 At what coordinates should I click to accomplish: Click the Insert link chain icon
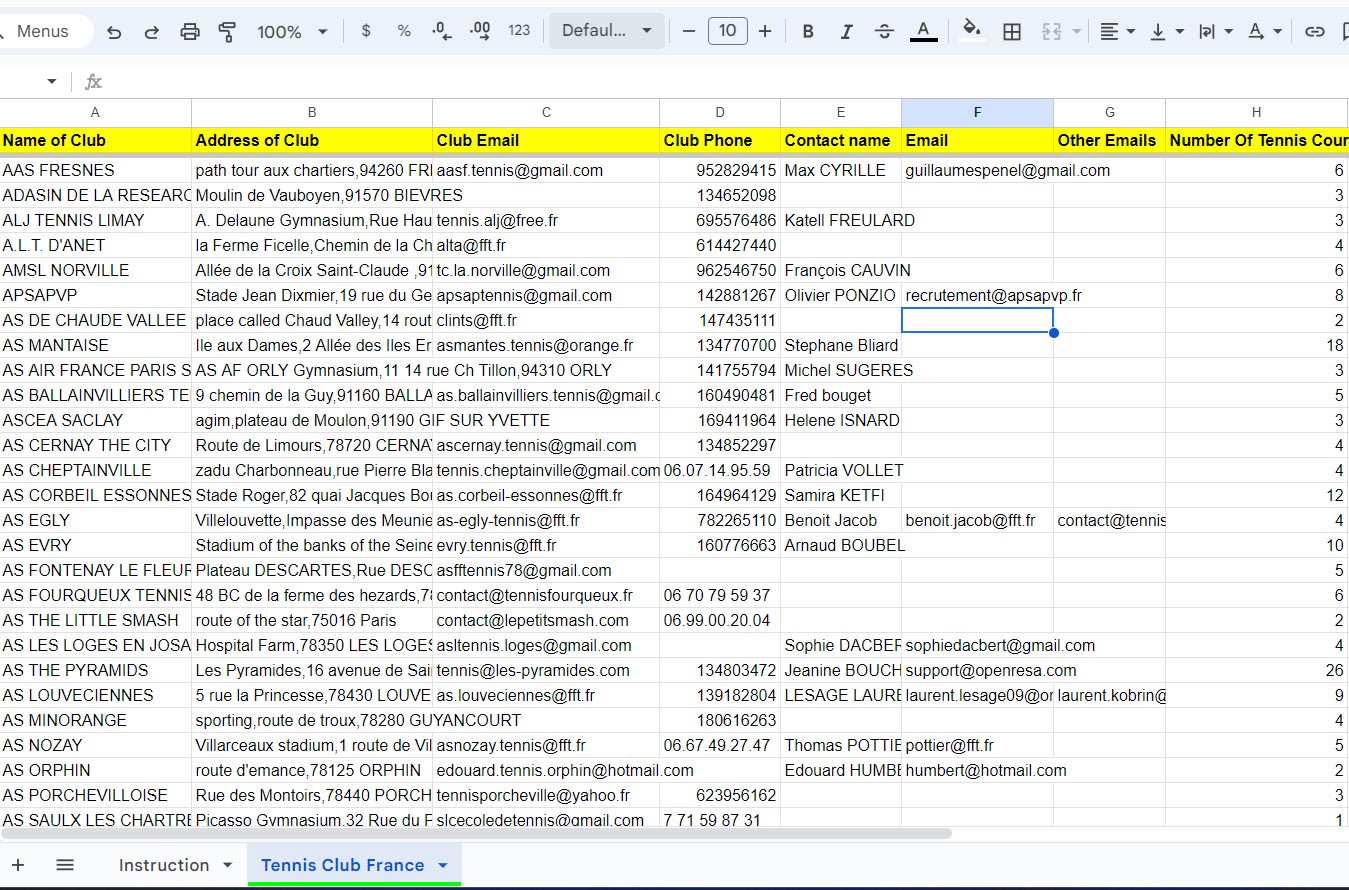pyautogui.click(x=1315, y=32)
